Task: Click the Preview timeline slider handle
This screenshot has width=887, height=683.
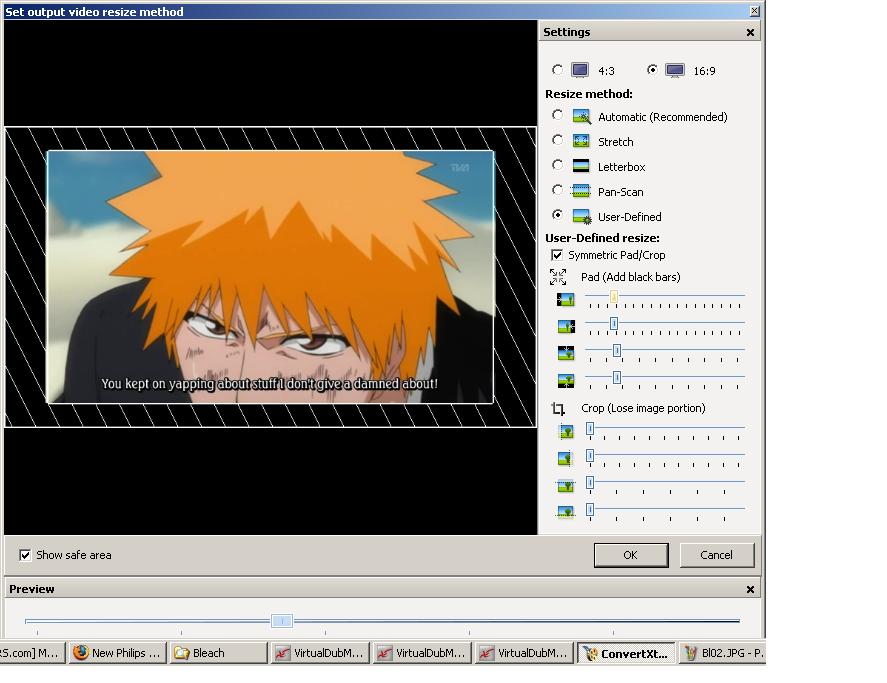Action: point(282,621)
